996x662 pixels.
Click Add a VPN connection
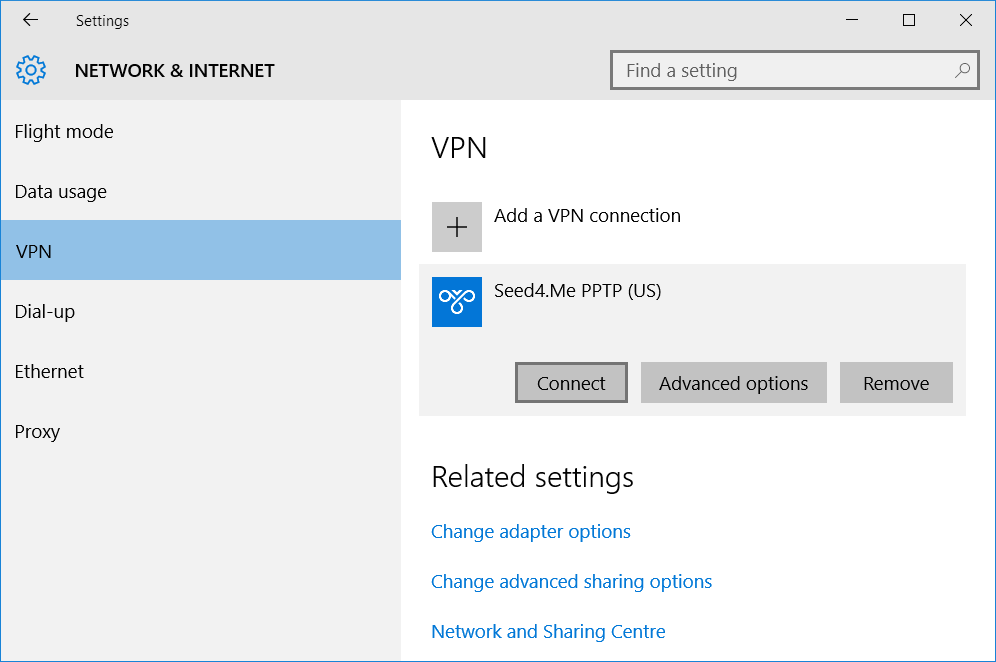[x=587, y=215]
